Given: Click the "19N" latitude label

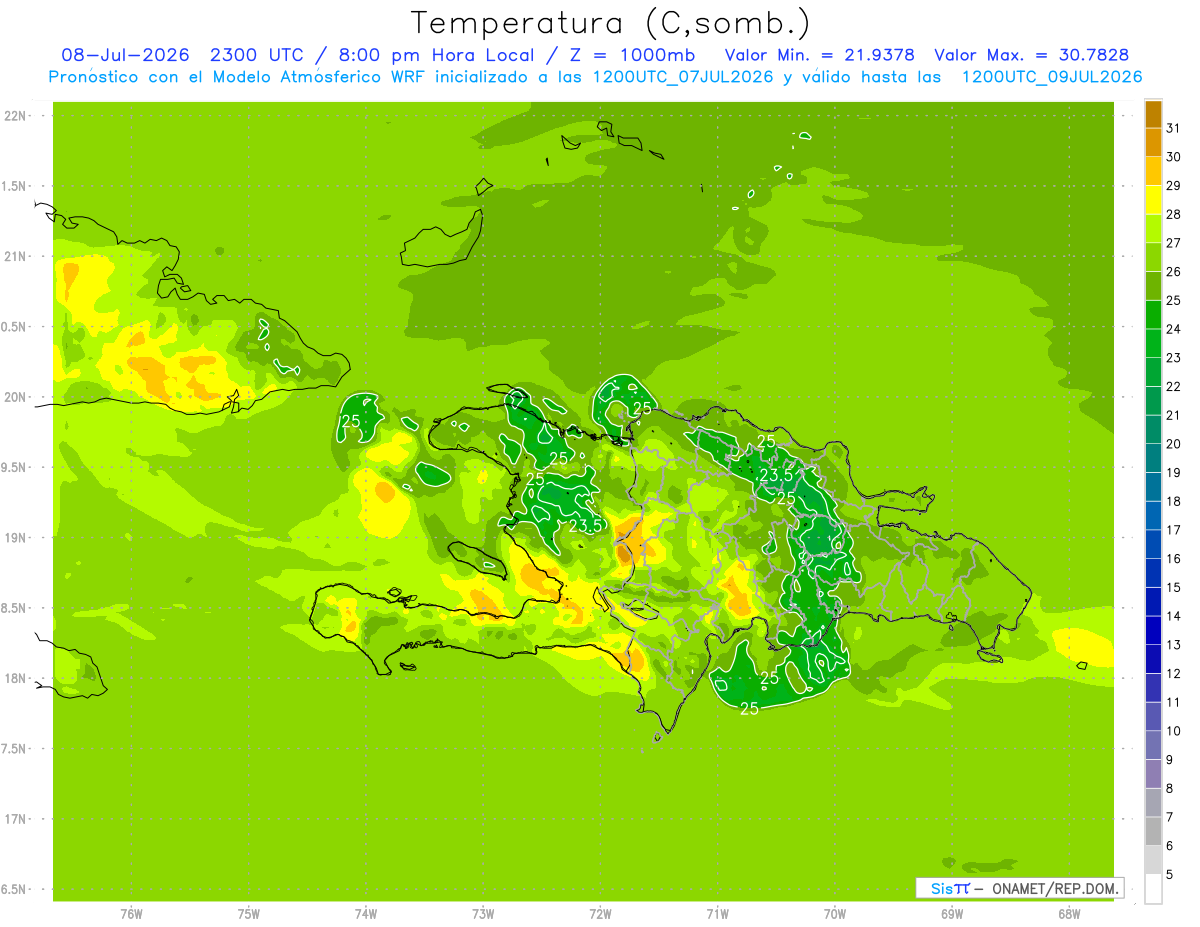Looking at the screenshot, I should pos(16,538).
